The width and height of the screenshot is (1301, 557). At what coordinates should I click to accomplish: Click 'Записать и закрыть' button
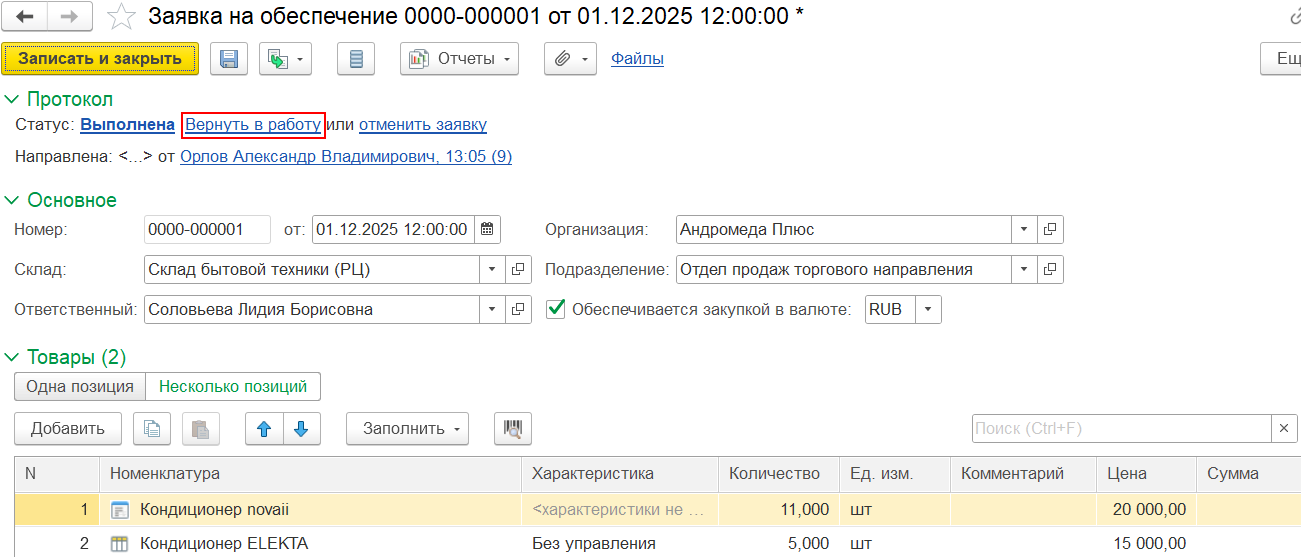coord(100,59)
